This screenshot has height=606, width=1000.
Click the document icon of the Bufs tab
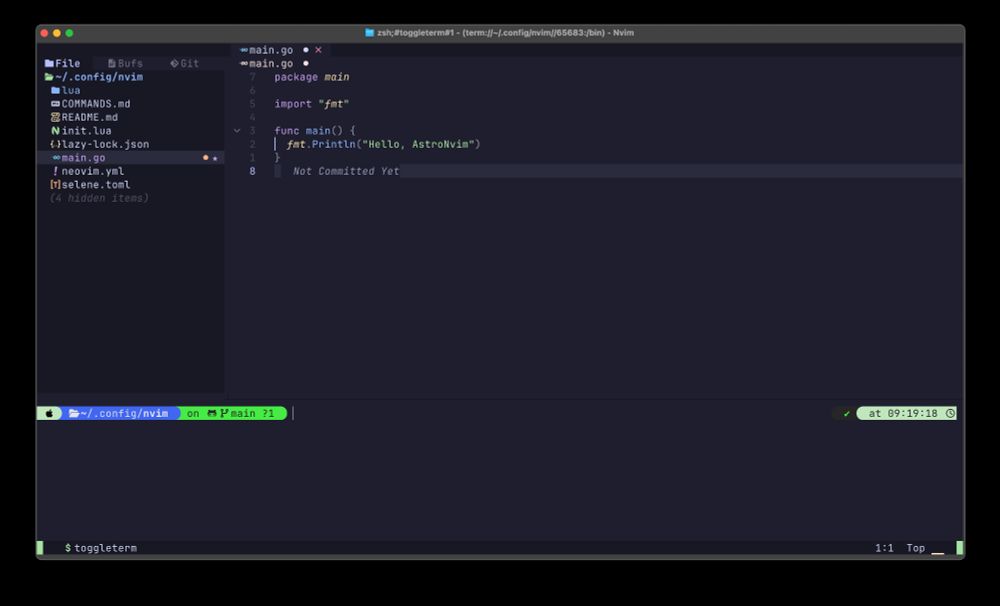click(x=112, y=63)
